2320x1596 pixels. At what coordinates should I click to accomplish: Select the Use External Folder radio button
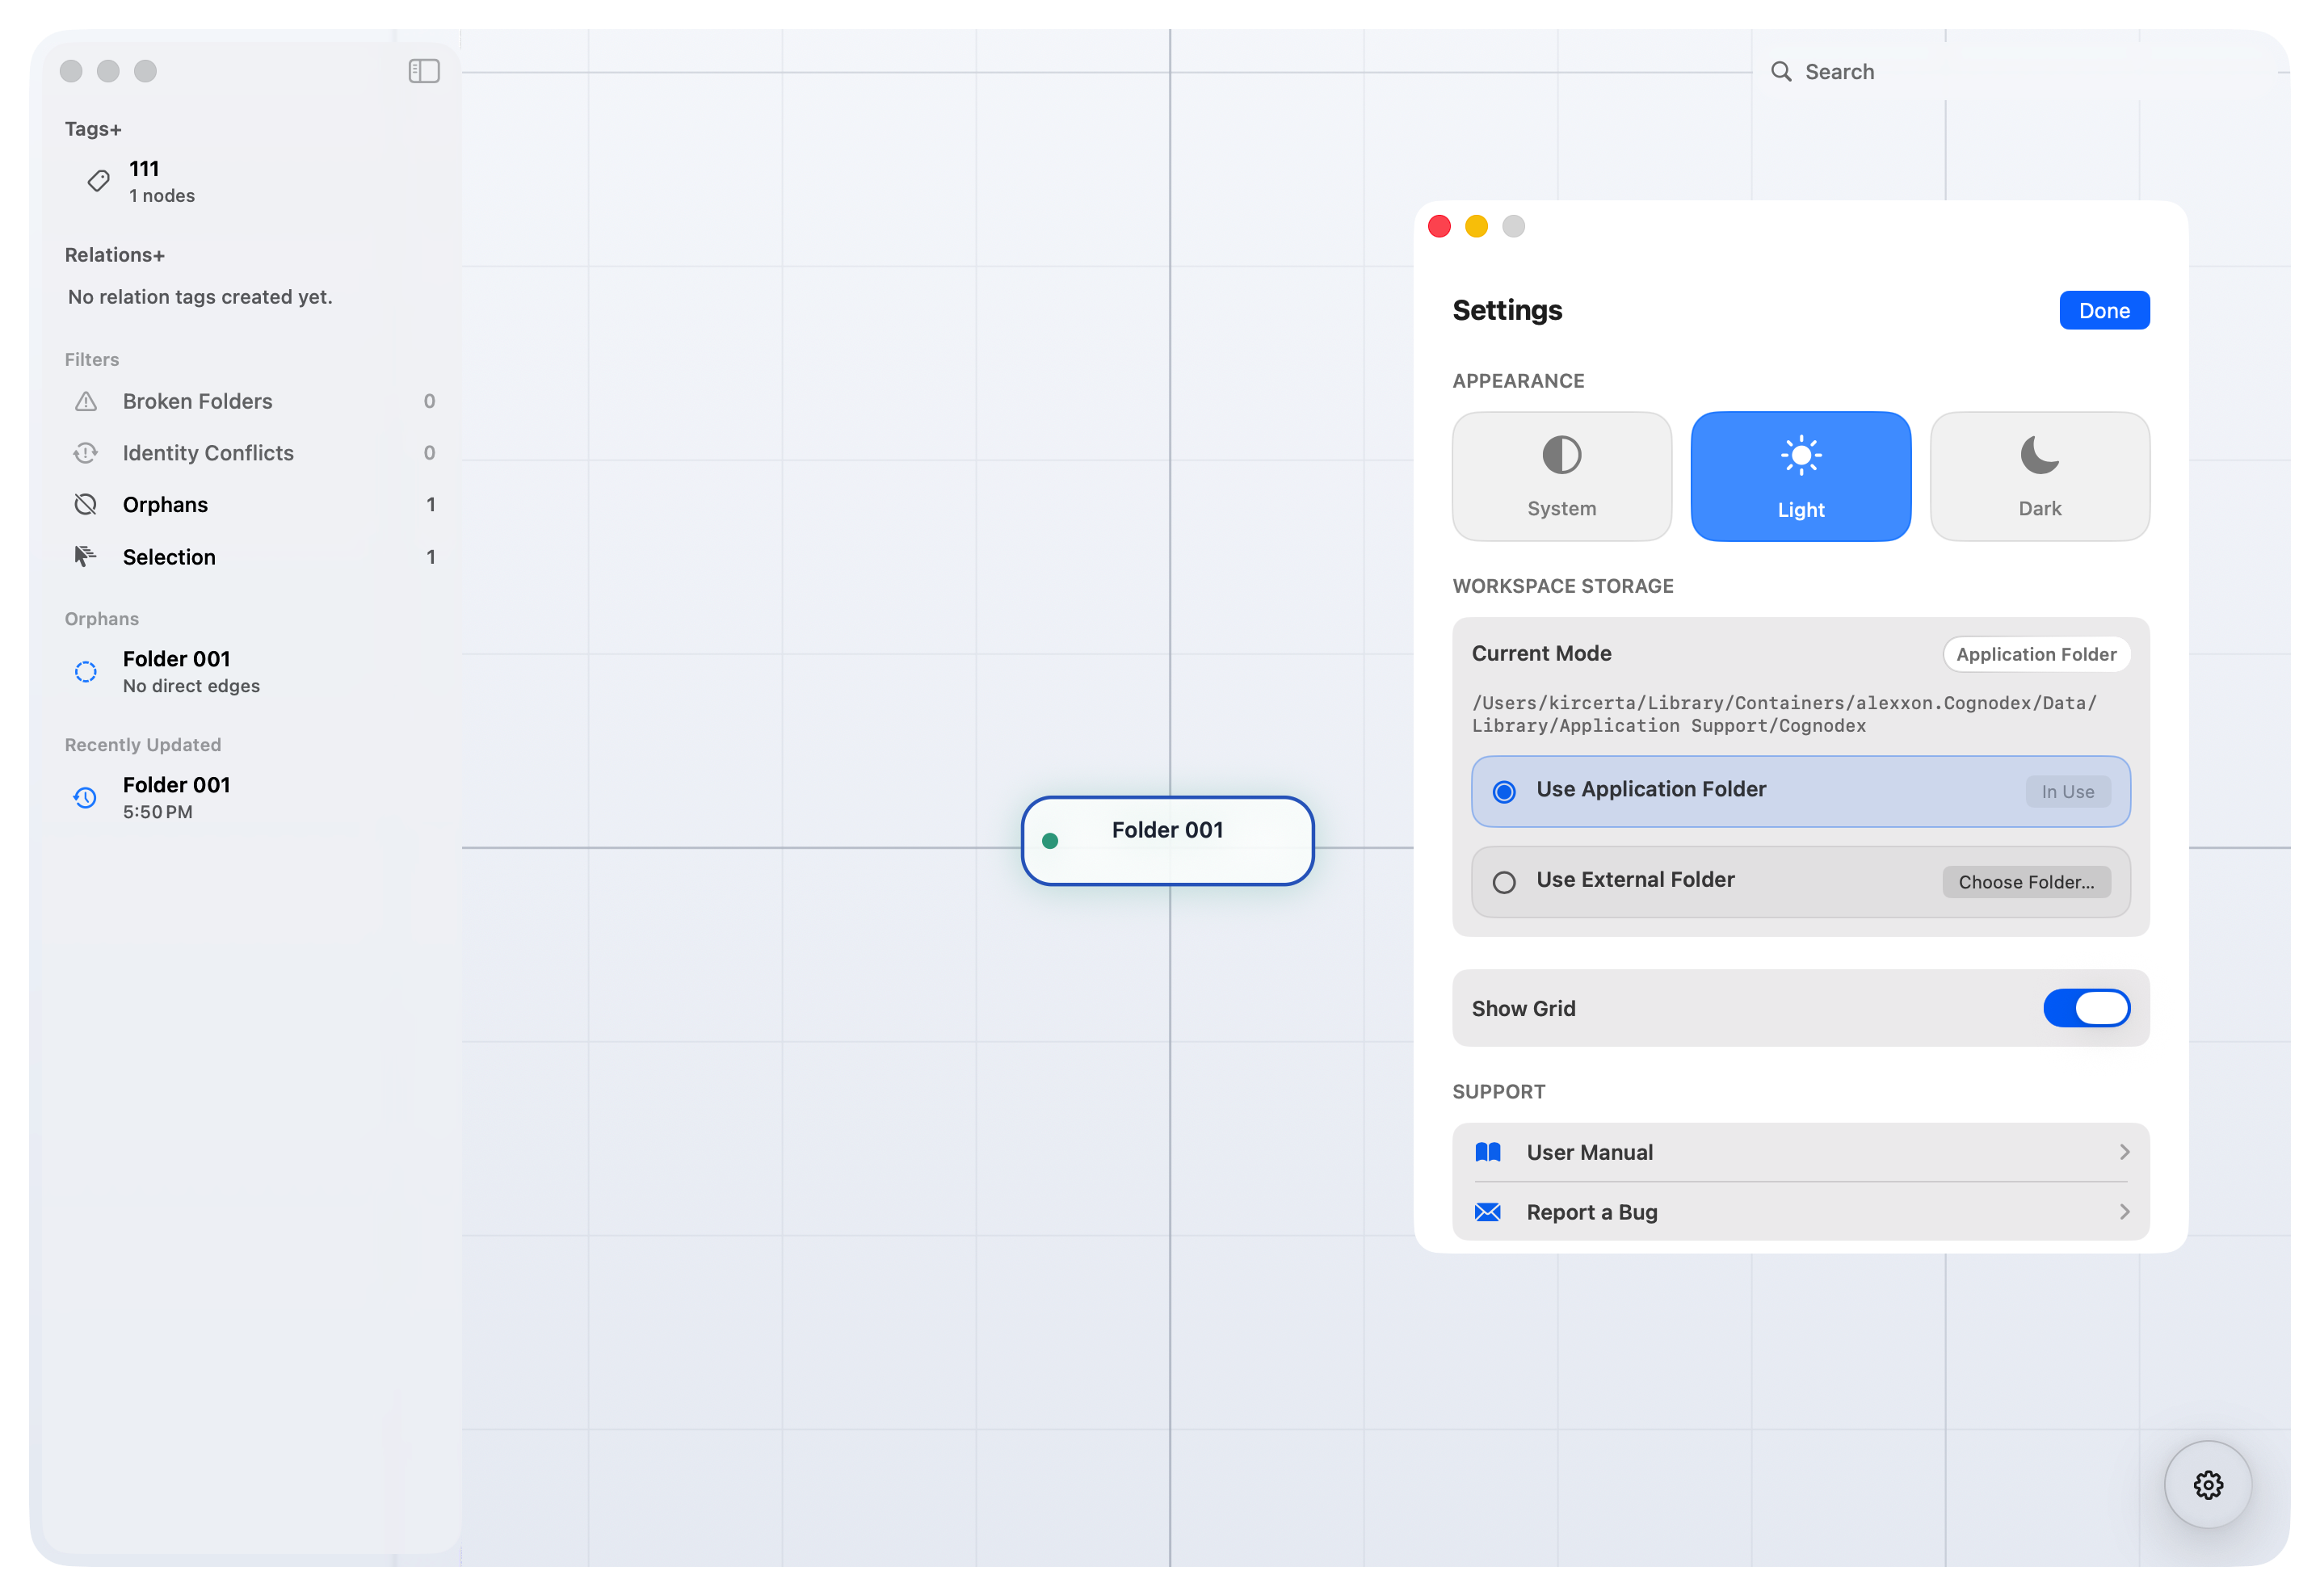(x=1504, y=882)
